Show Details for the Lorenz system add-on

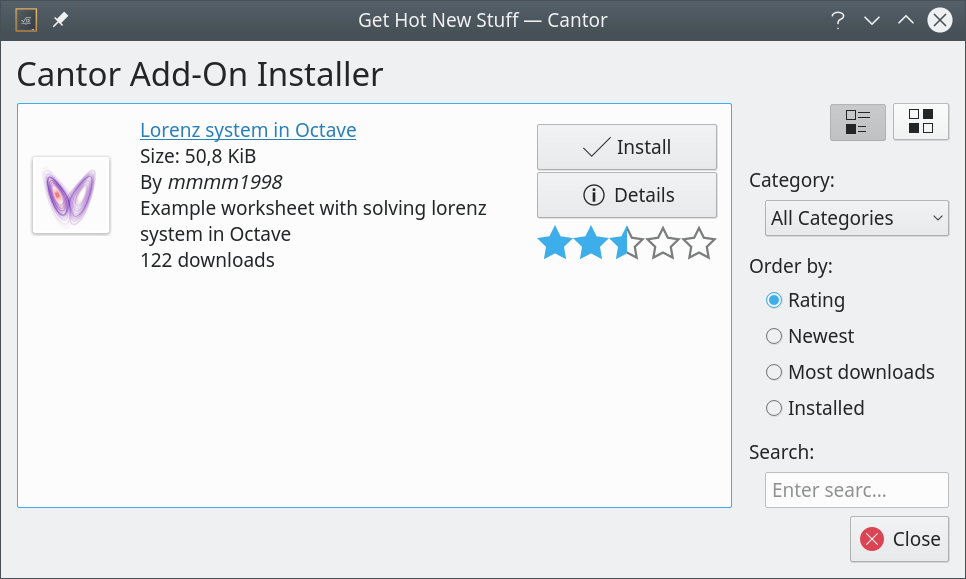pyautogui.click(x=627, y=195)
